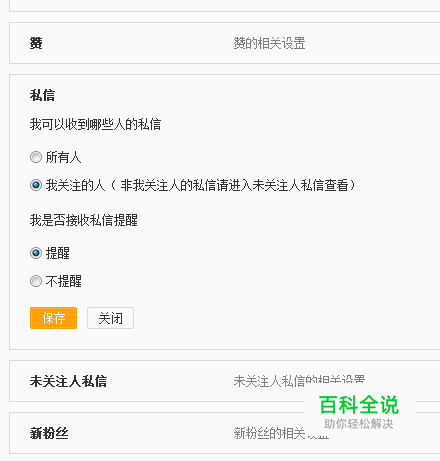Expand the 新粉丝 settings section
Screen dimensions: 440x461
(225, 433)
